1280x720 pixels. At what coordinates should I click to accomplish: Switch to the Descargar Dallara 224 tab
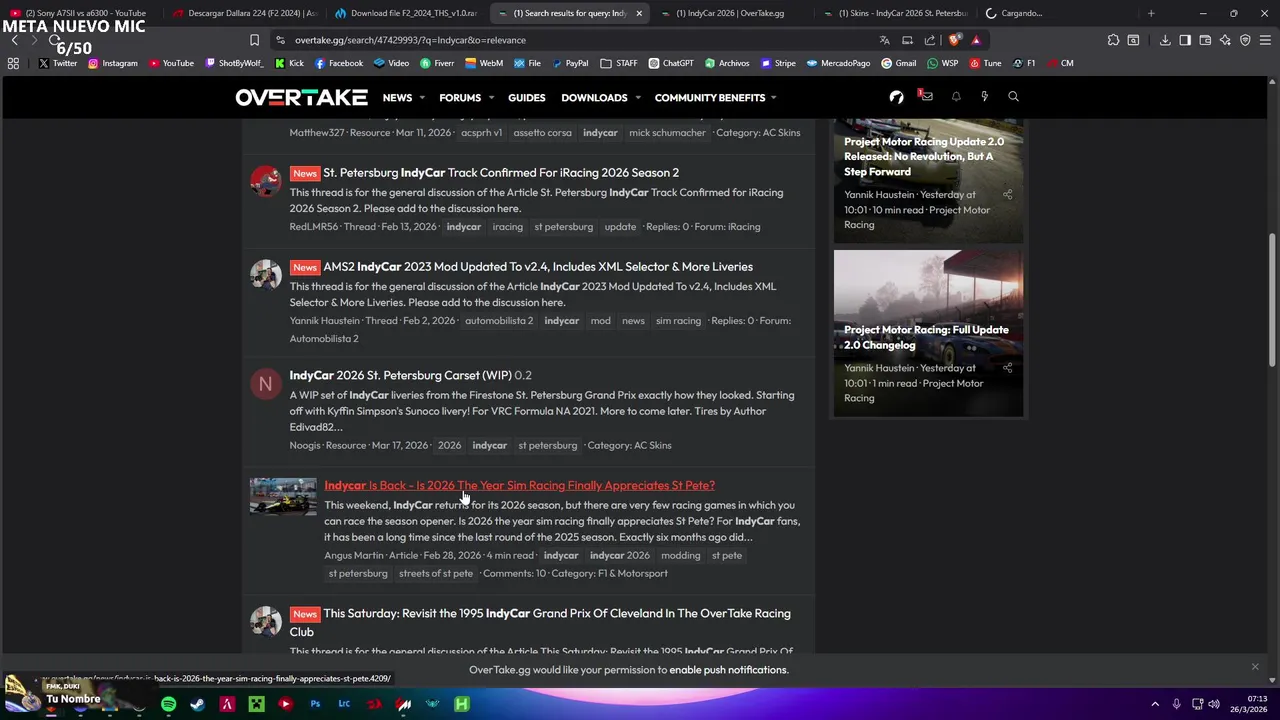tap(244, 13)
